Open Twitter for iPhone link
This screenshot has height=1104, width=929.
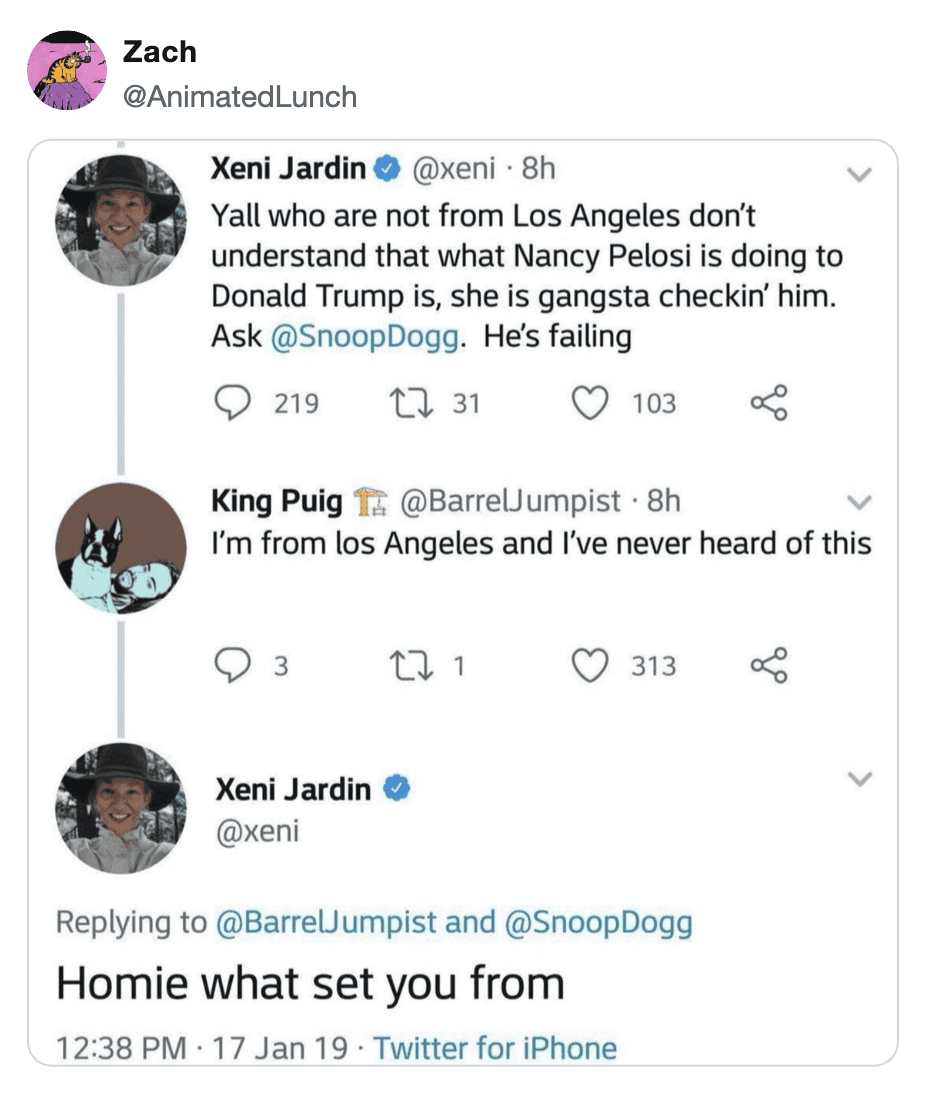(495, 1048)
